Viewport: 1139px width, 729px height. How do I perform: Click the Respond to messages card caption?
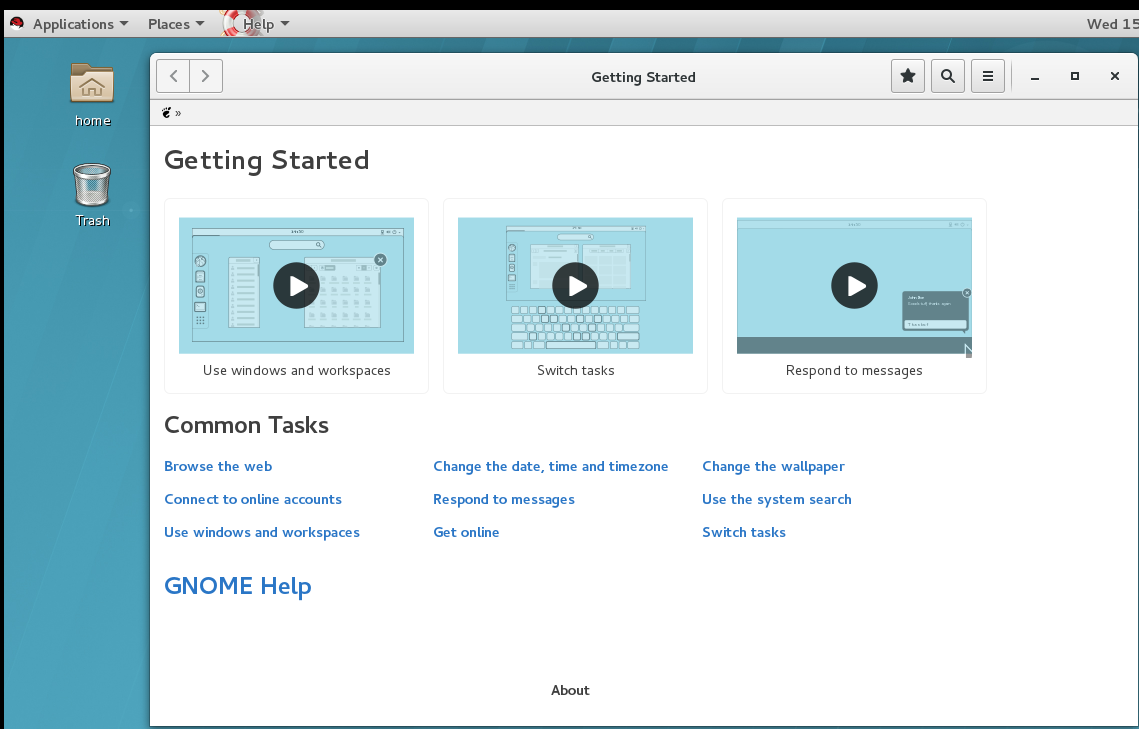(x=854, y=370)
